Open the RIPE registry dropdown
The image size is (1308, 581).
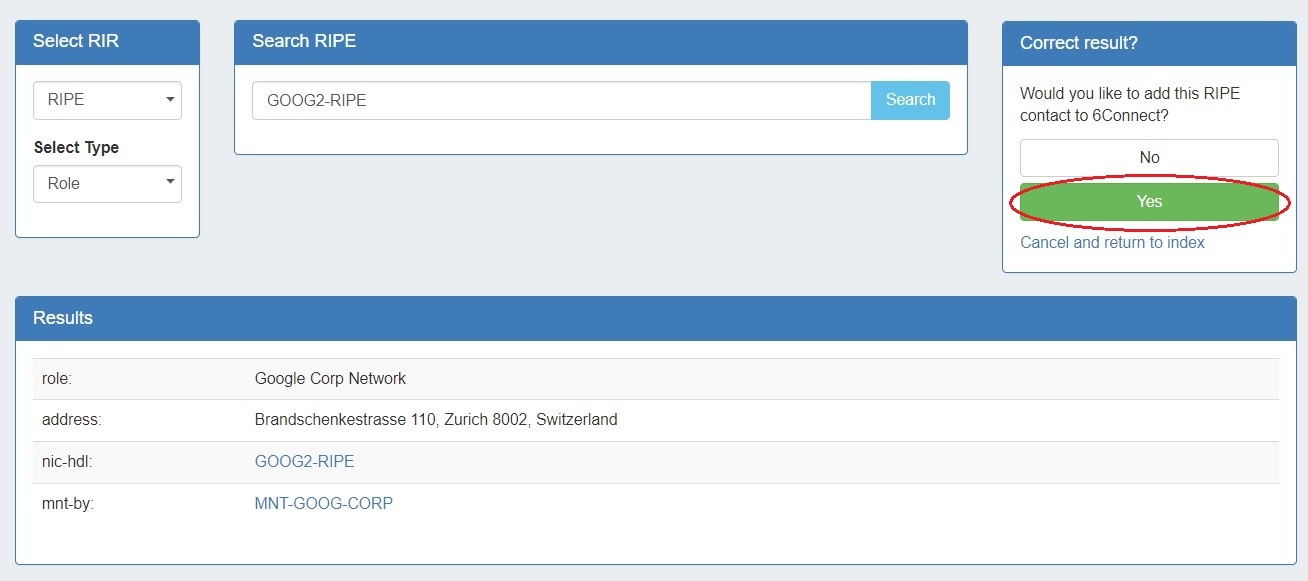[107, 100]
